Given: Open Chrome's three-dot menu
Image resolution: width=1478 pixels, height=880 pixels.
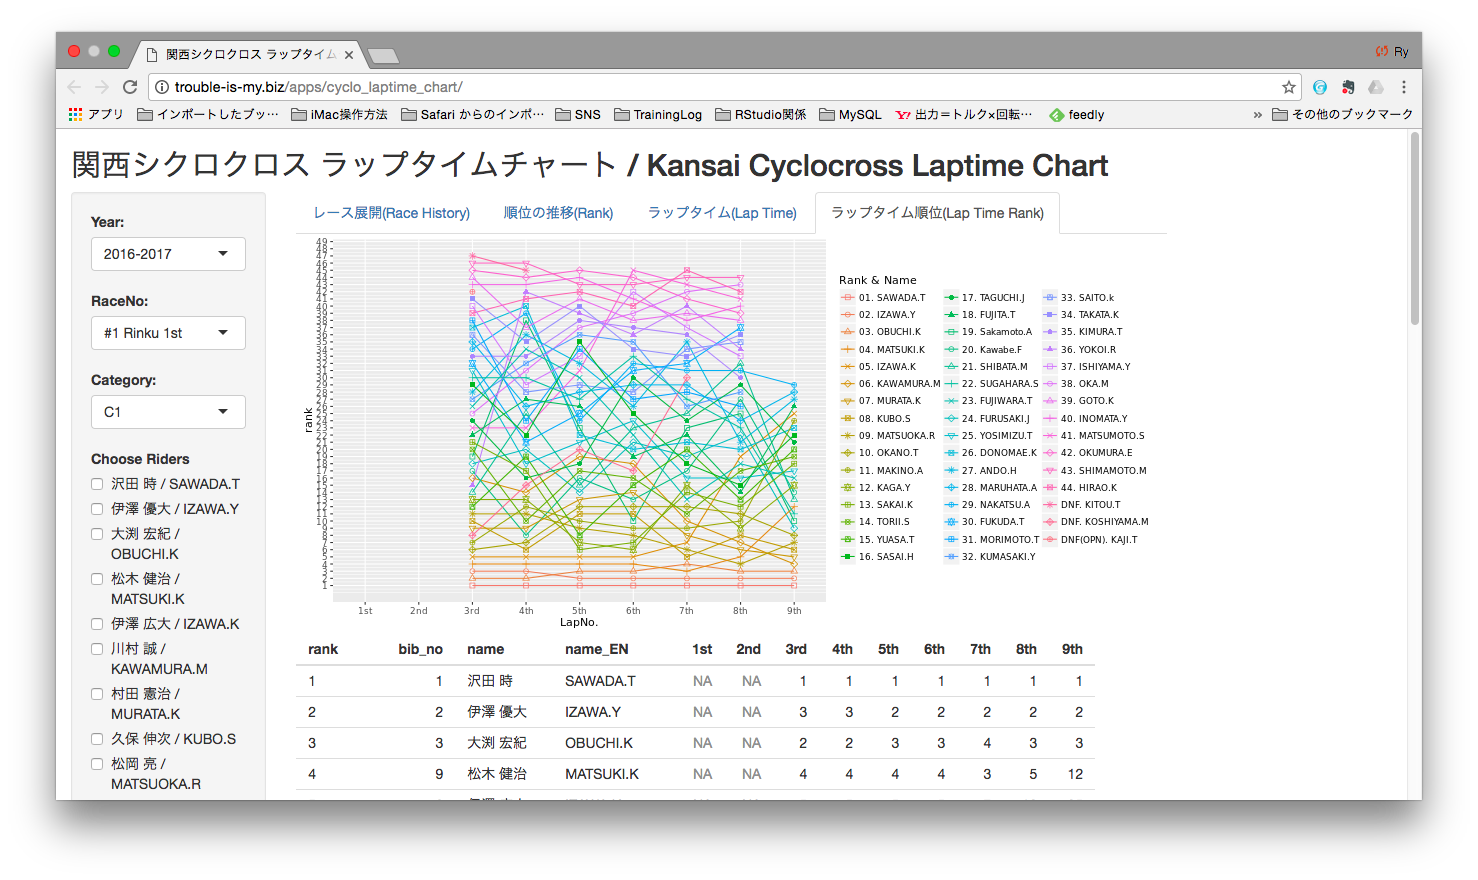Looking at the screenshot, I should pyautogui.click(x=1404, y=87).
